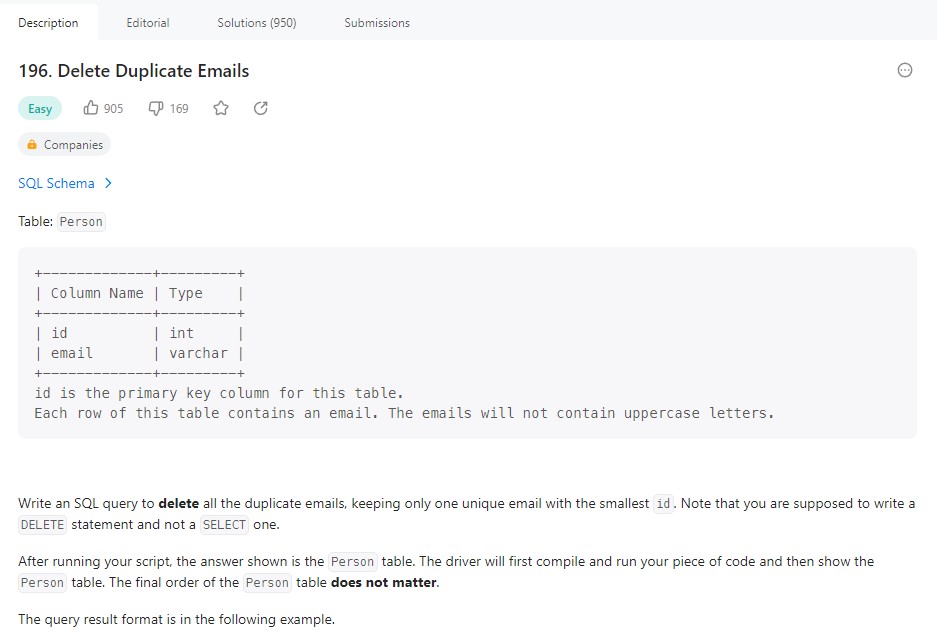
Task: Dislike the problem with thumbs down icon
Action: (155, 108)
